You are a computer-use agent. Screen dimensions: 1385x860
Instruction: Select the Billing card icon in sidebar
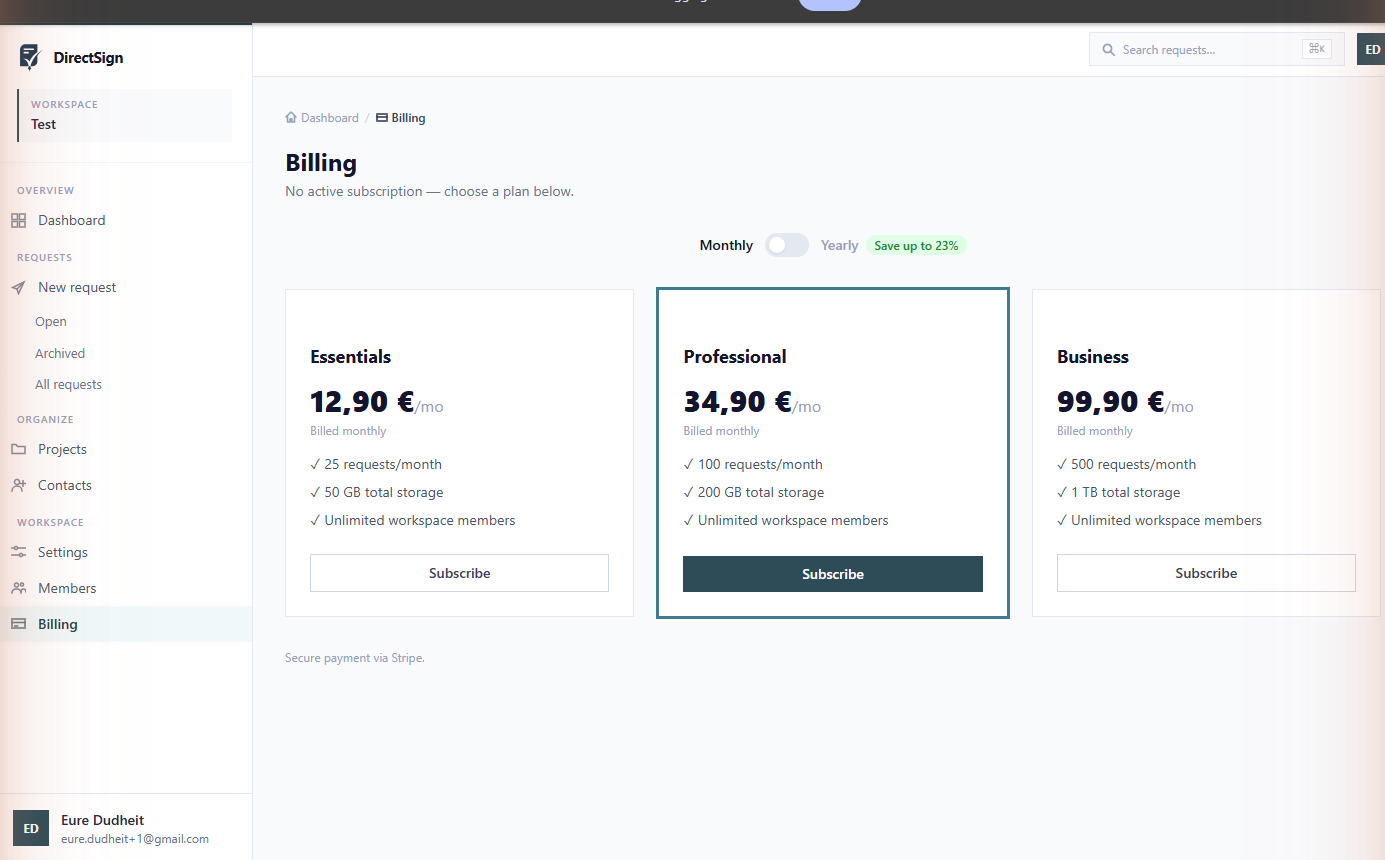18,624
